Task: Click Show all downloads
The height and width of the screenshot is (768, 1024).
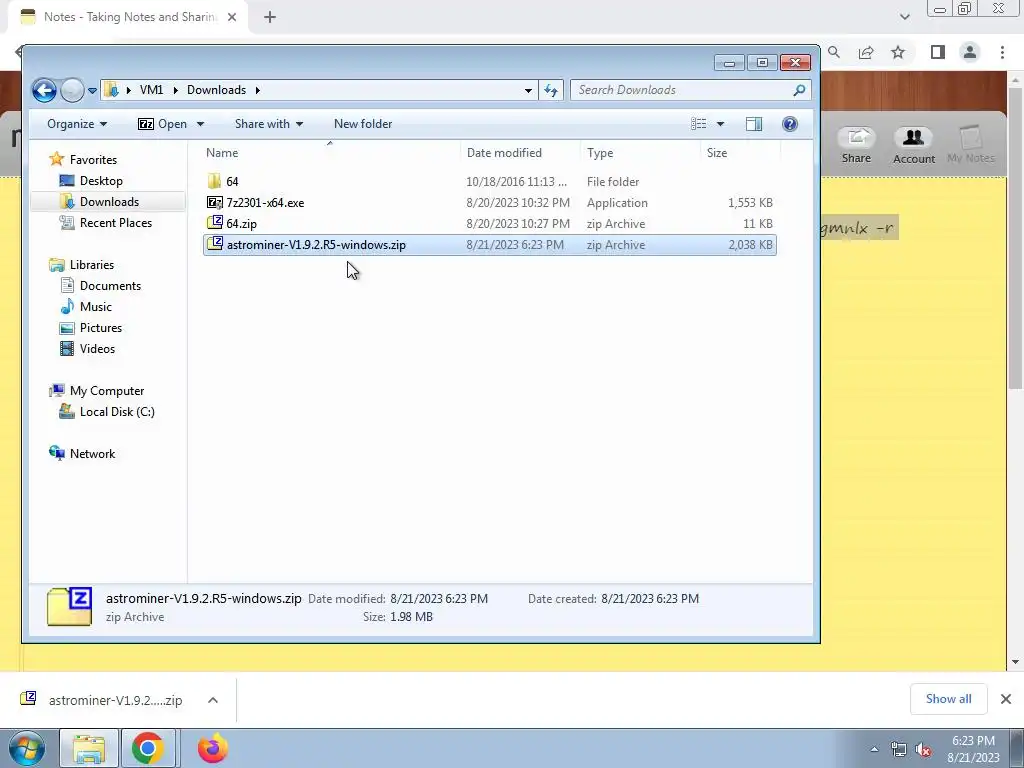Action: (x=948, y=699)
